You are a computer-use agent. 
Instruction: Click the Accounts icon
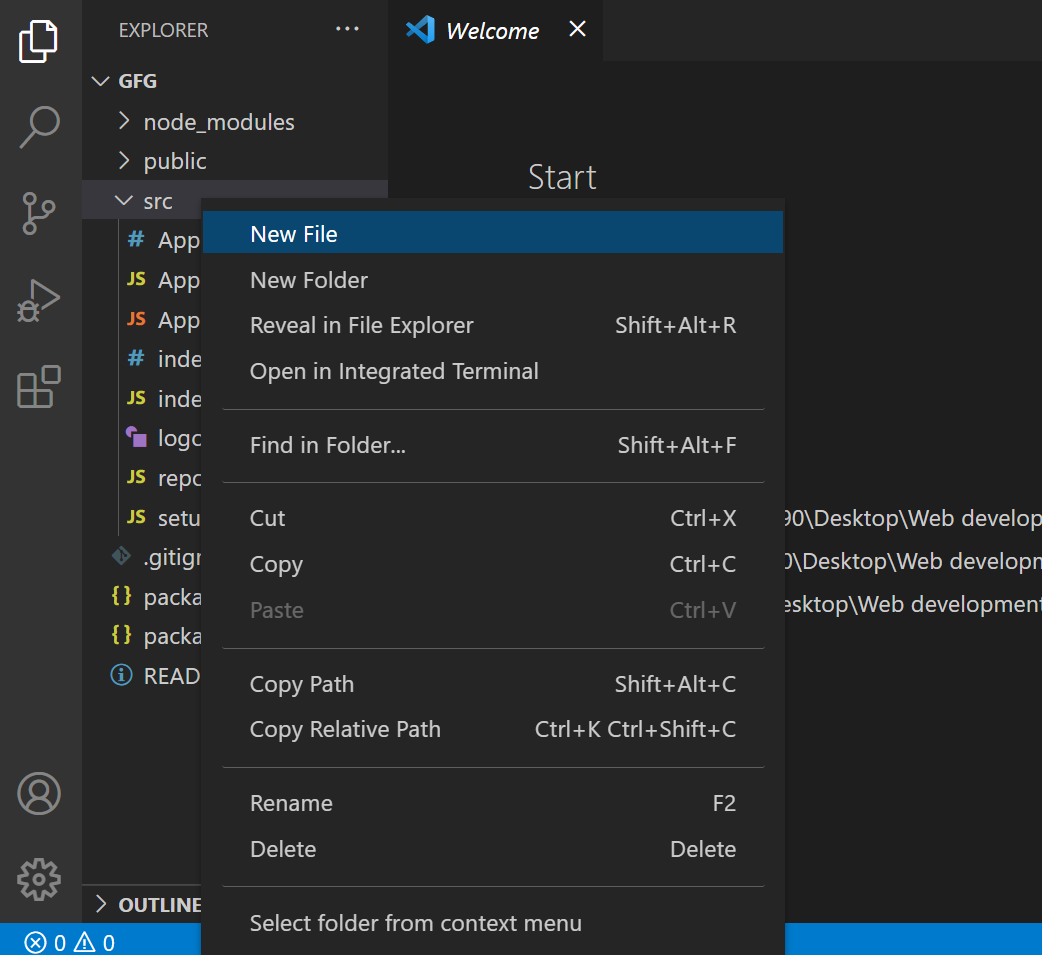coord(40,793)
